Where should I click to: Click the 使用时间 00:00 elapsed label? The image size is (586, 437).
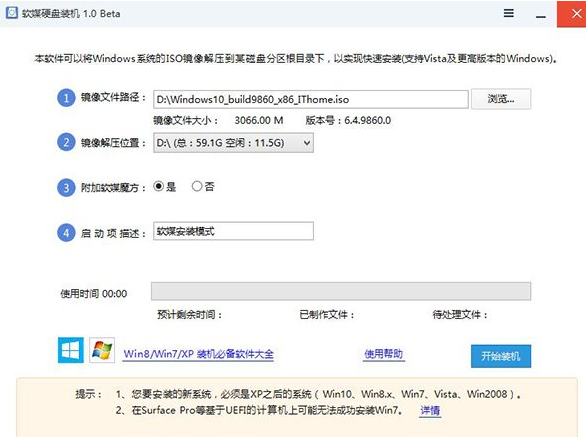click(94, 294)
